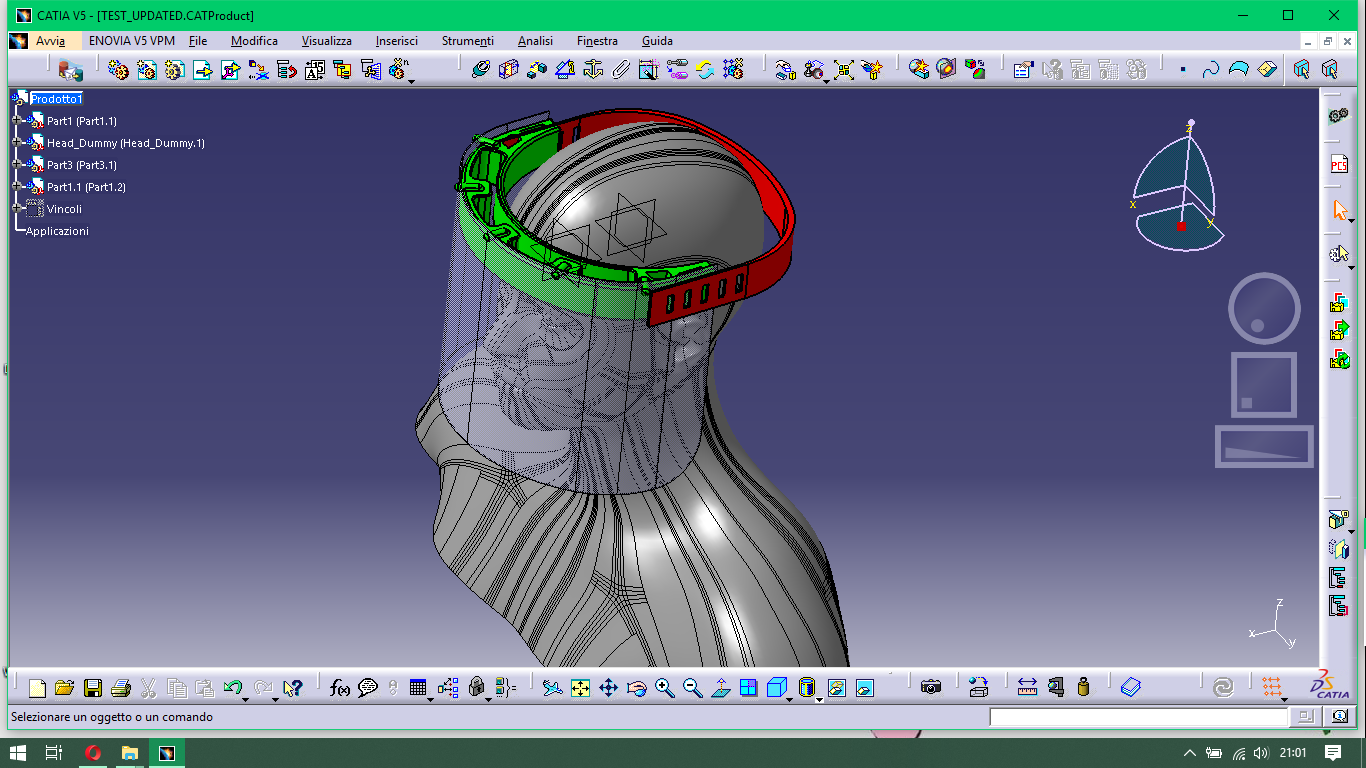The image size is (1366, 768).
Task: Select the Fit All In tool
Action: (x=580, y=688)
